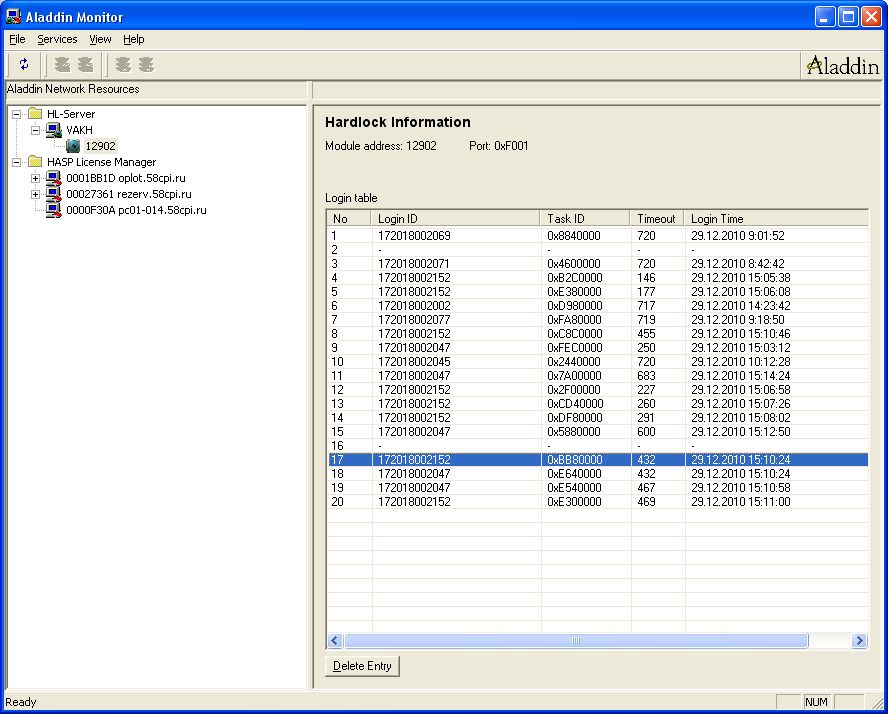Sort by the Timeout column header
This screenshot has width=888, height=714.
pyautogui.click(x=658, y=219)
